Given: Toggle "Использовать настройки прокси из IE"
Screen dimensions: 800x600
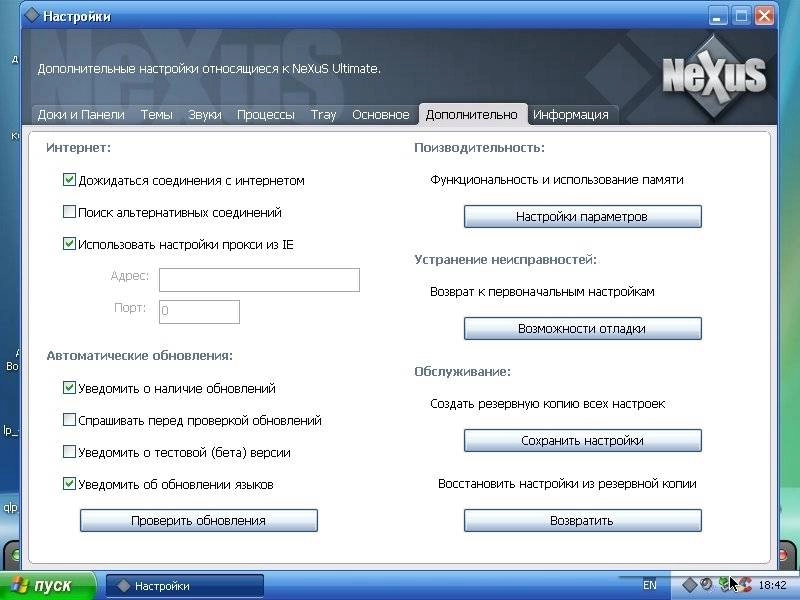Looking at the screenshot, I should [69, 244].
